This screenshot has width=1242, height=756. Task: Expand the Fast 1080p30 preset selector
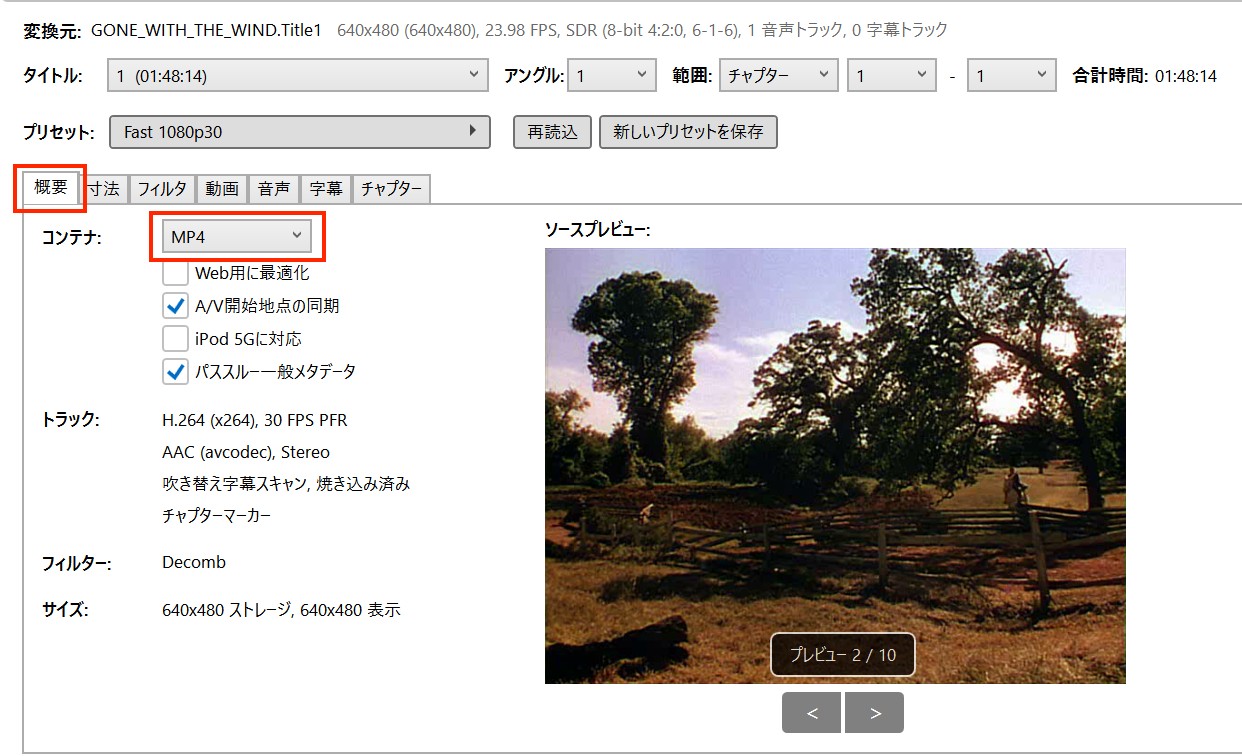(x=299, y=132)
